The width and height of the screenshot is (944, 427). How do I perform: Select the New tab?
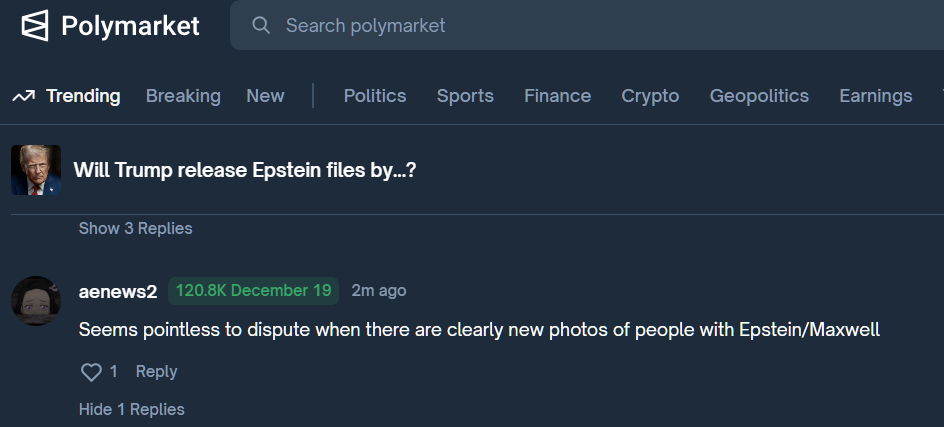coord(265,96)
